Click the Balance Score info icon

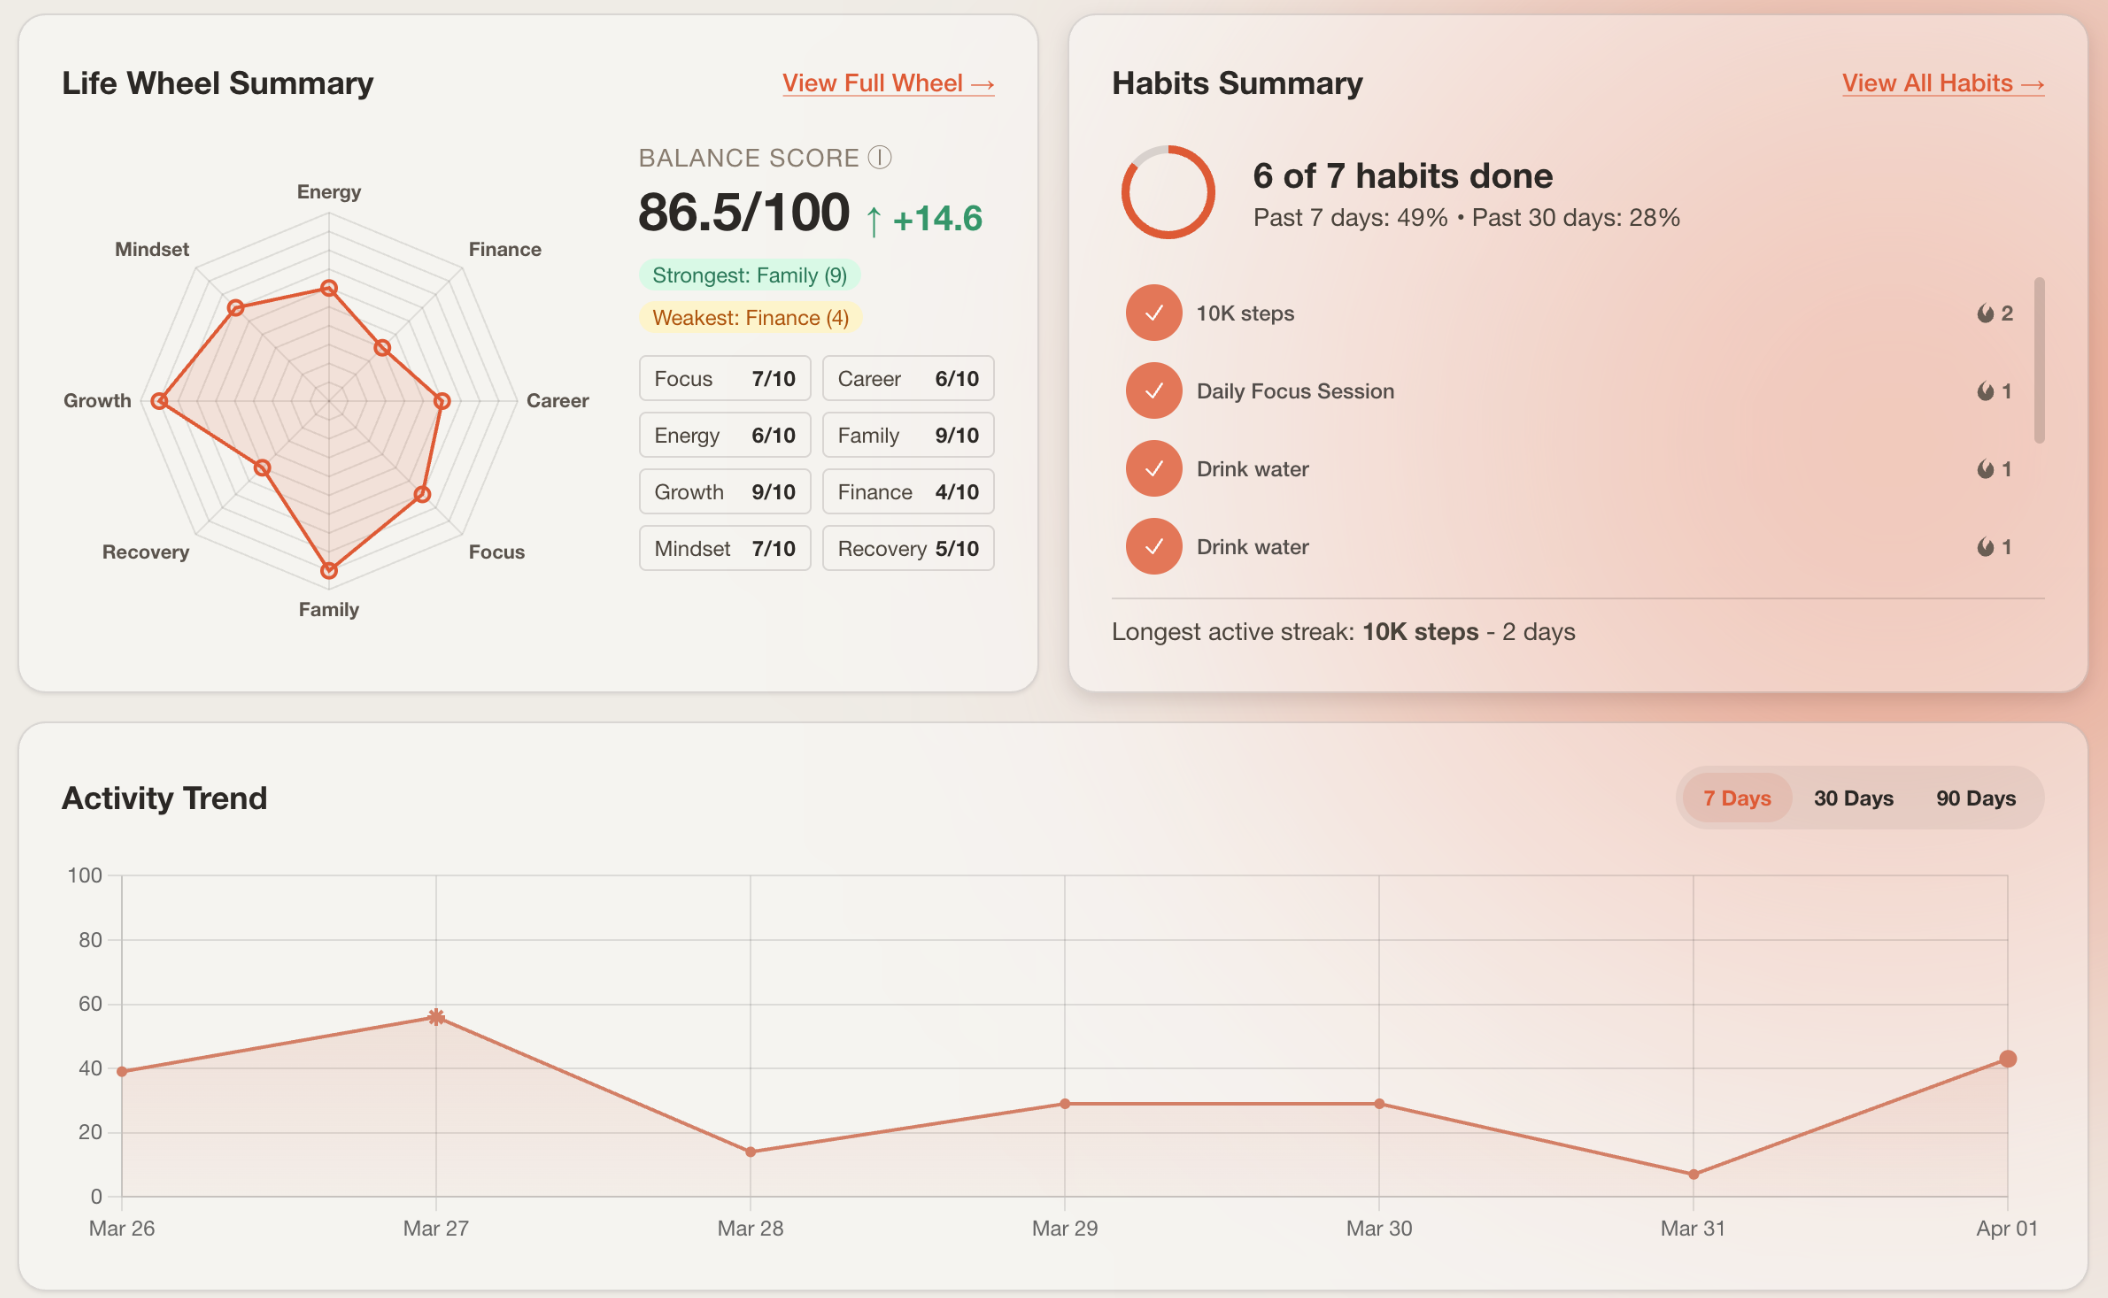(881, 157)
